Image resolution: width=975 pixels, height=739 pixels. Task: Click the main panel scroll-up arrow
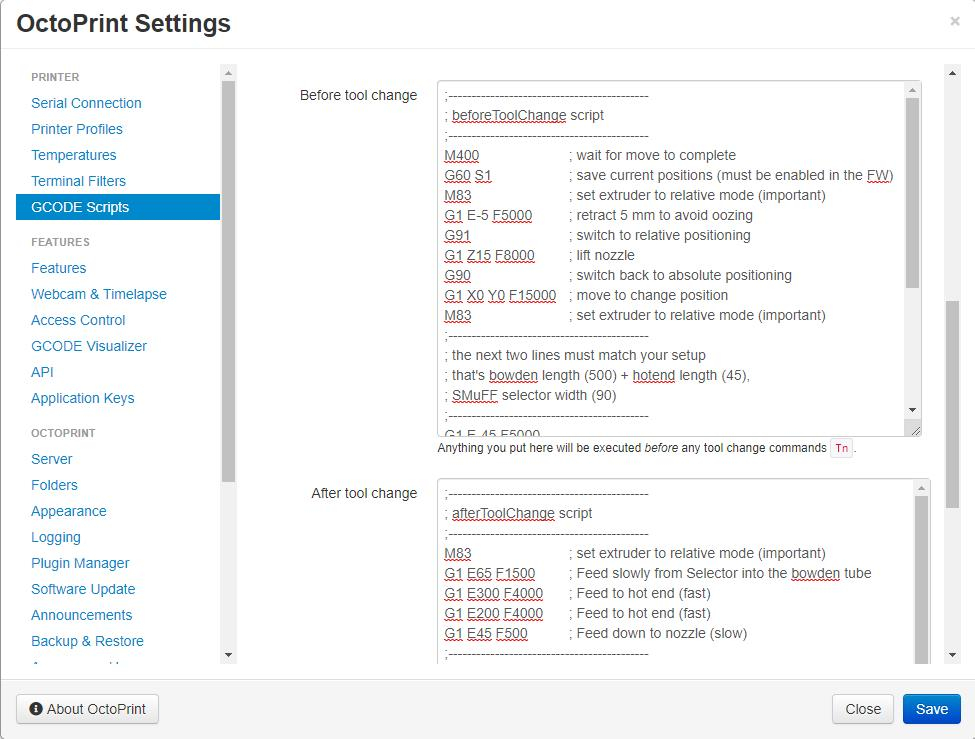[x=952, y=73]
